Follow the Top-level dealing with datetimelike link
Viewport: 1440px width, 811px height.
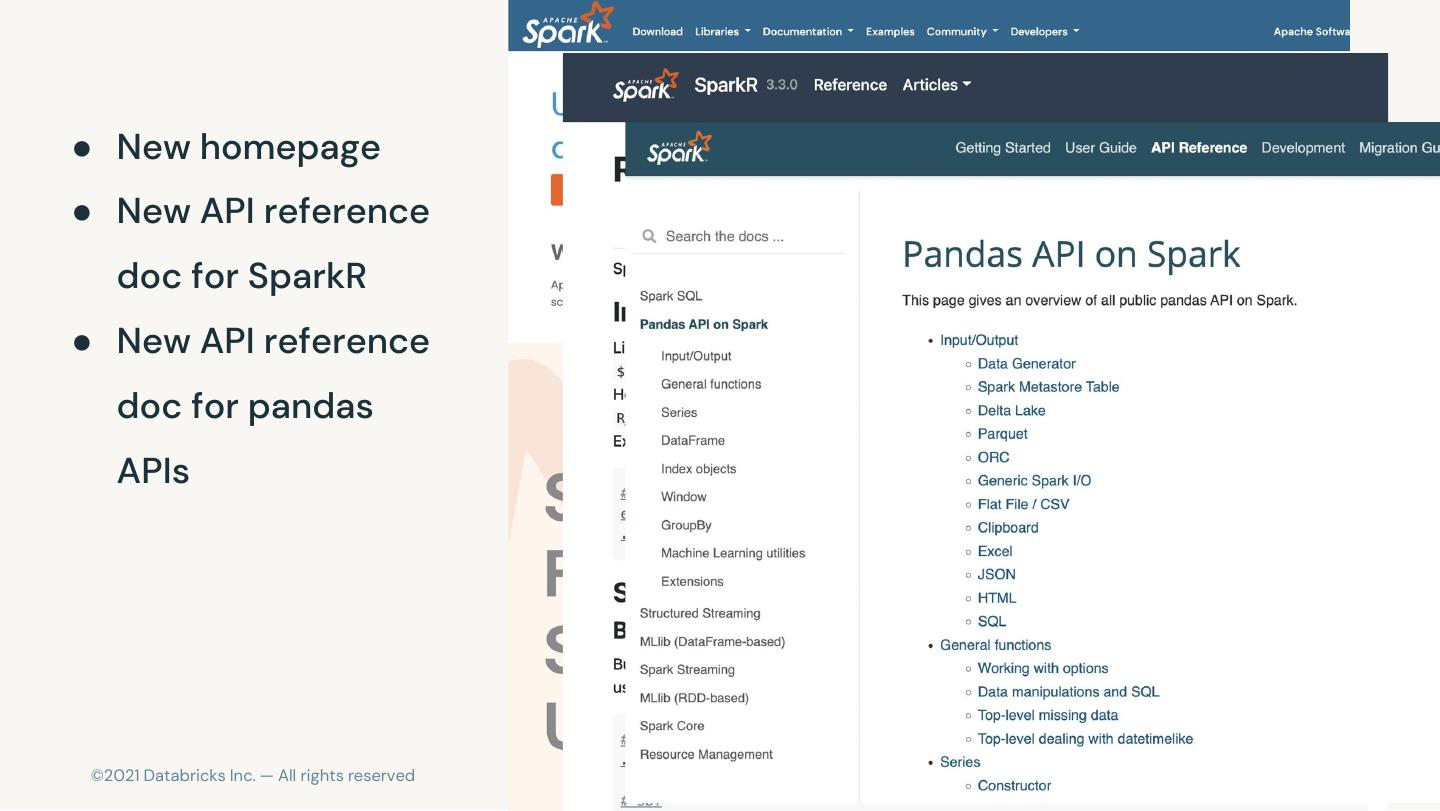(x=1085, y=739)
